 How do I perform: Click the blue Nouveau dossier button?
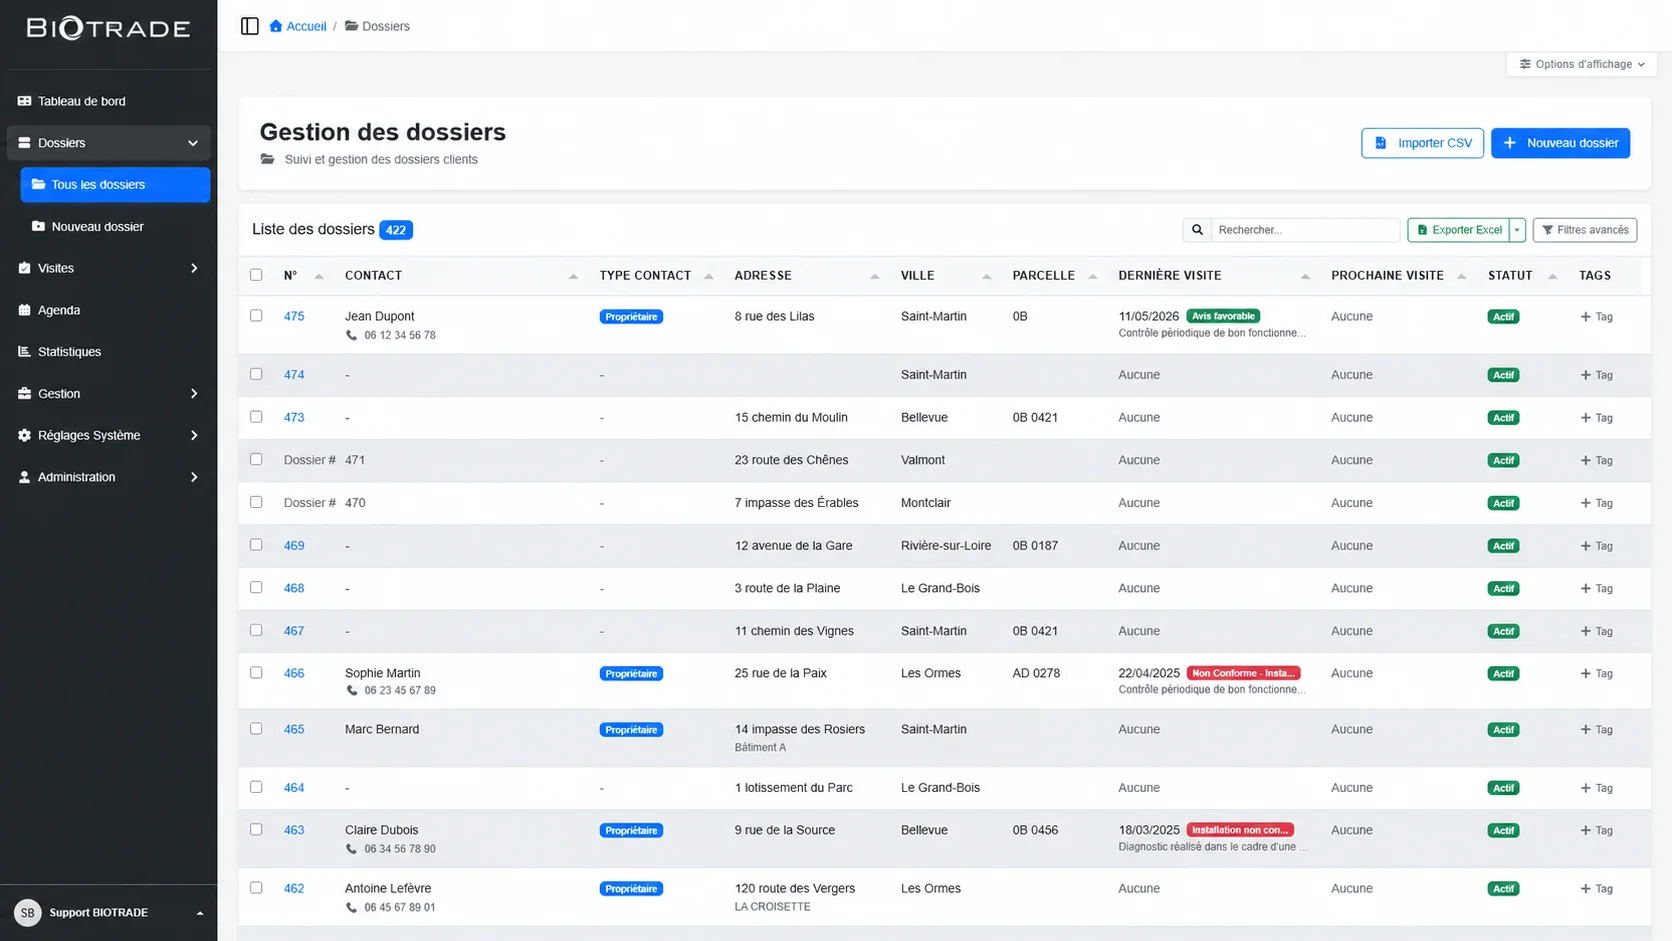click(x=1560, y=143)
